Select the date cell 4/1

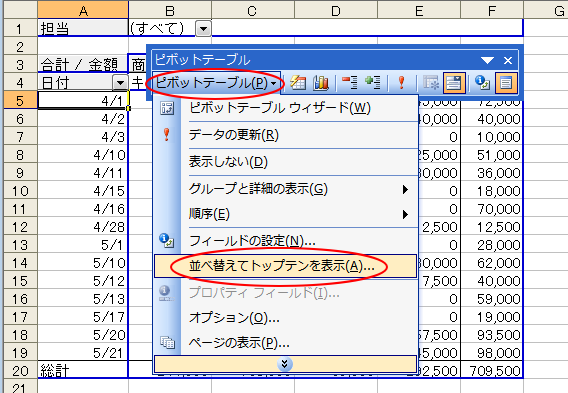pyautogui.click(x=83, y=101)
